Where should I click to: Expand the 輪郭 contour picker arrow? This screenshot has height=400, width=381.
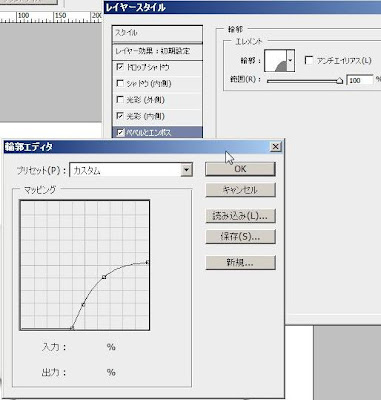(x=290, y=60)
